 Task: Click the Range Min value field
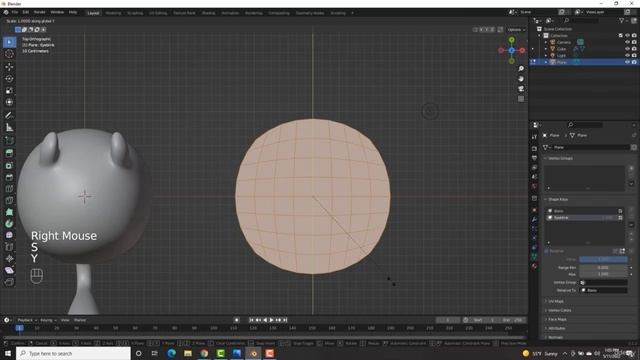point(603,268)
